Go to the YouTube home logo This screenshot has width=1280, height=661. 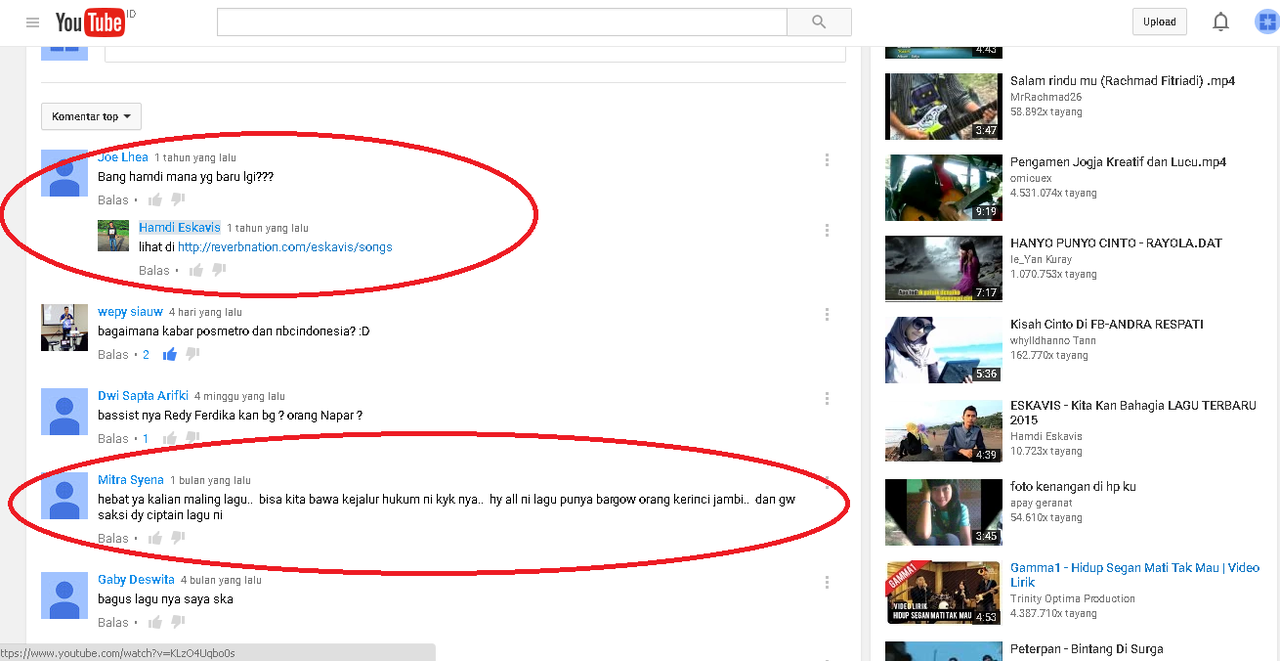point(90,22)
